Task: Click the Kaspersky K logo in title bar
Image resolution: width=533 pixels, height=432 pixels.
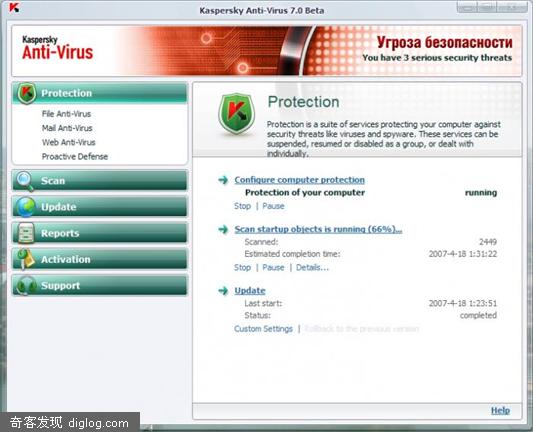Action: (x=14, y=7)
